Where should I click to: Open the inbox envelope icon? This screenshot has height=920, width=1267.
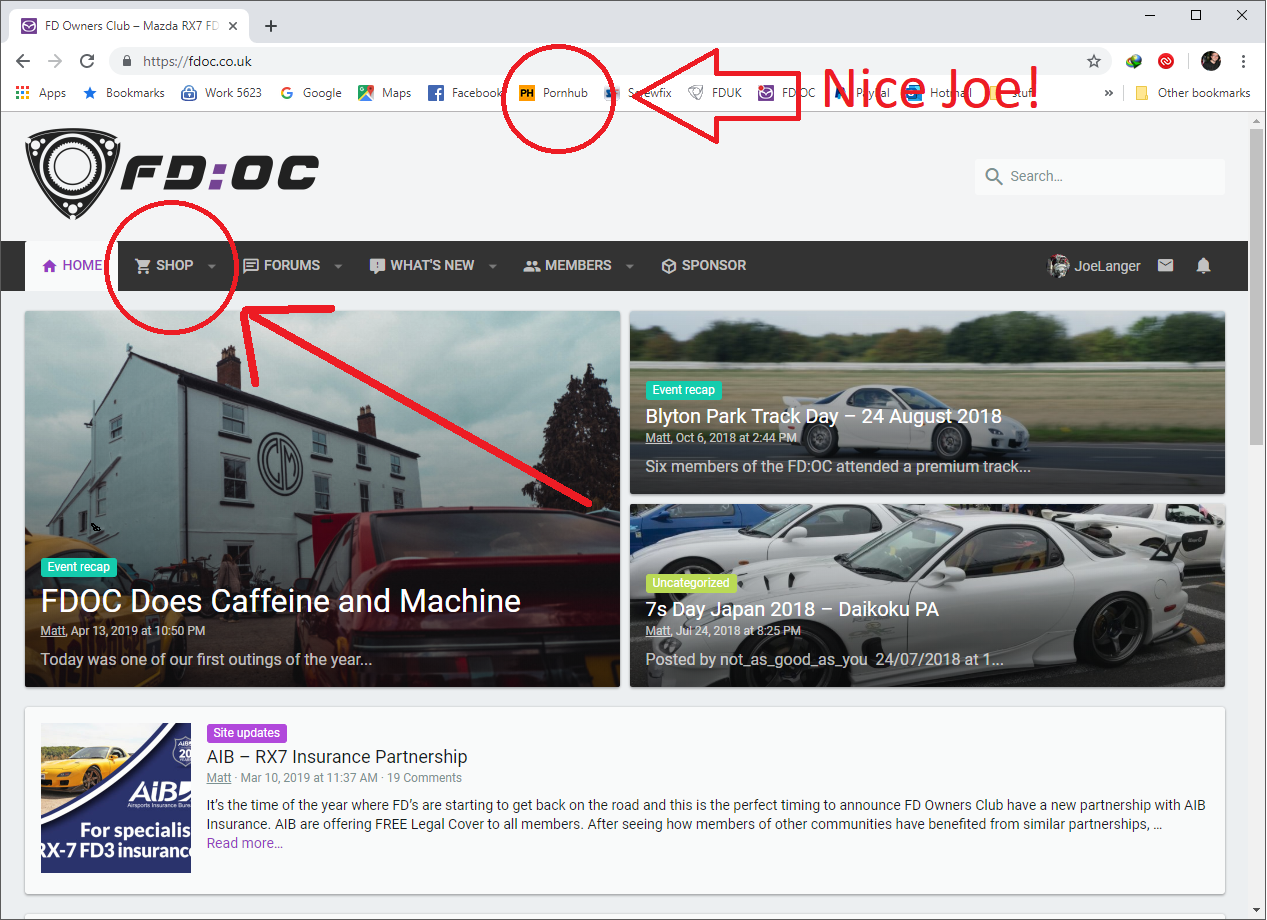pos(1165,266)
